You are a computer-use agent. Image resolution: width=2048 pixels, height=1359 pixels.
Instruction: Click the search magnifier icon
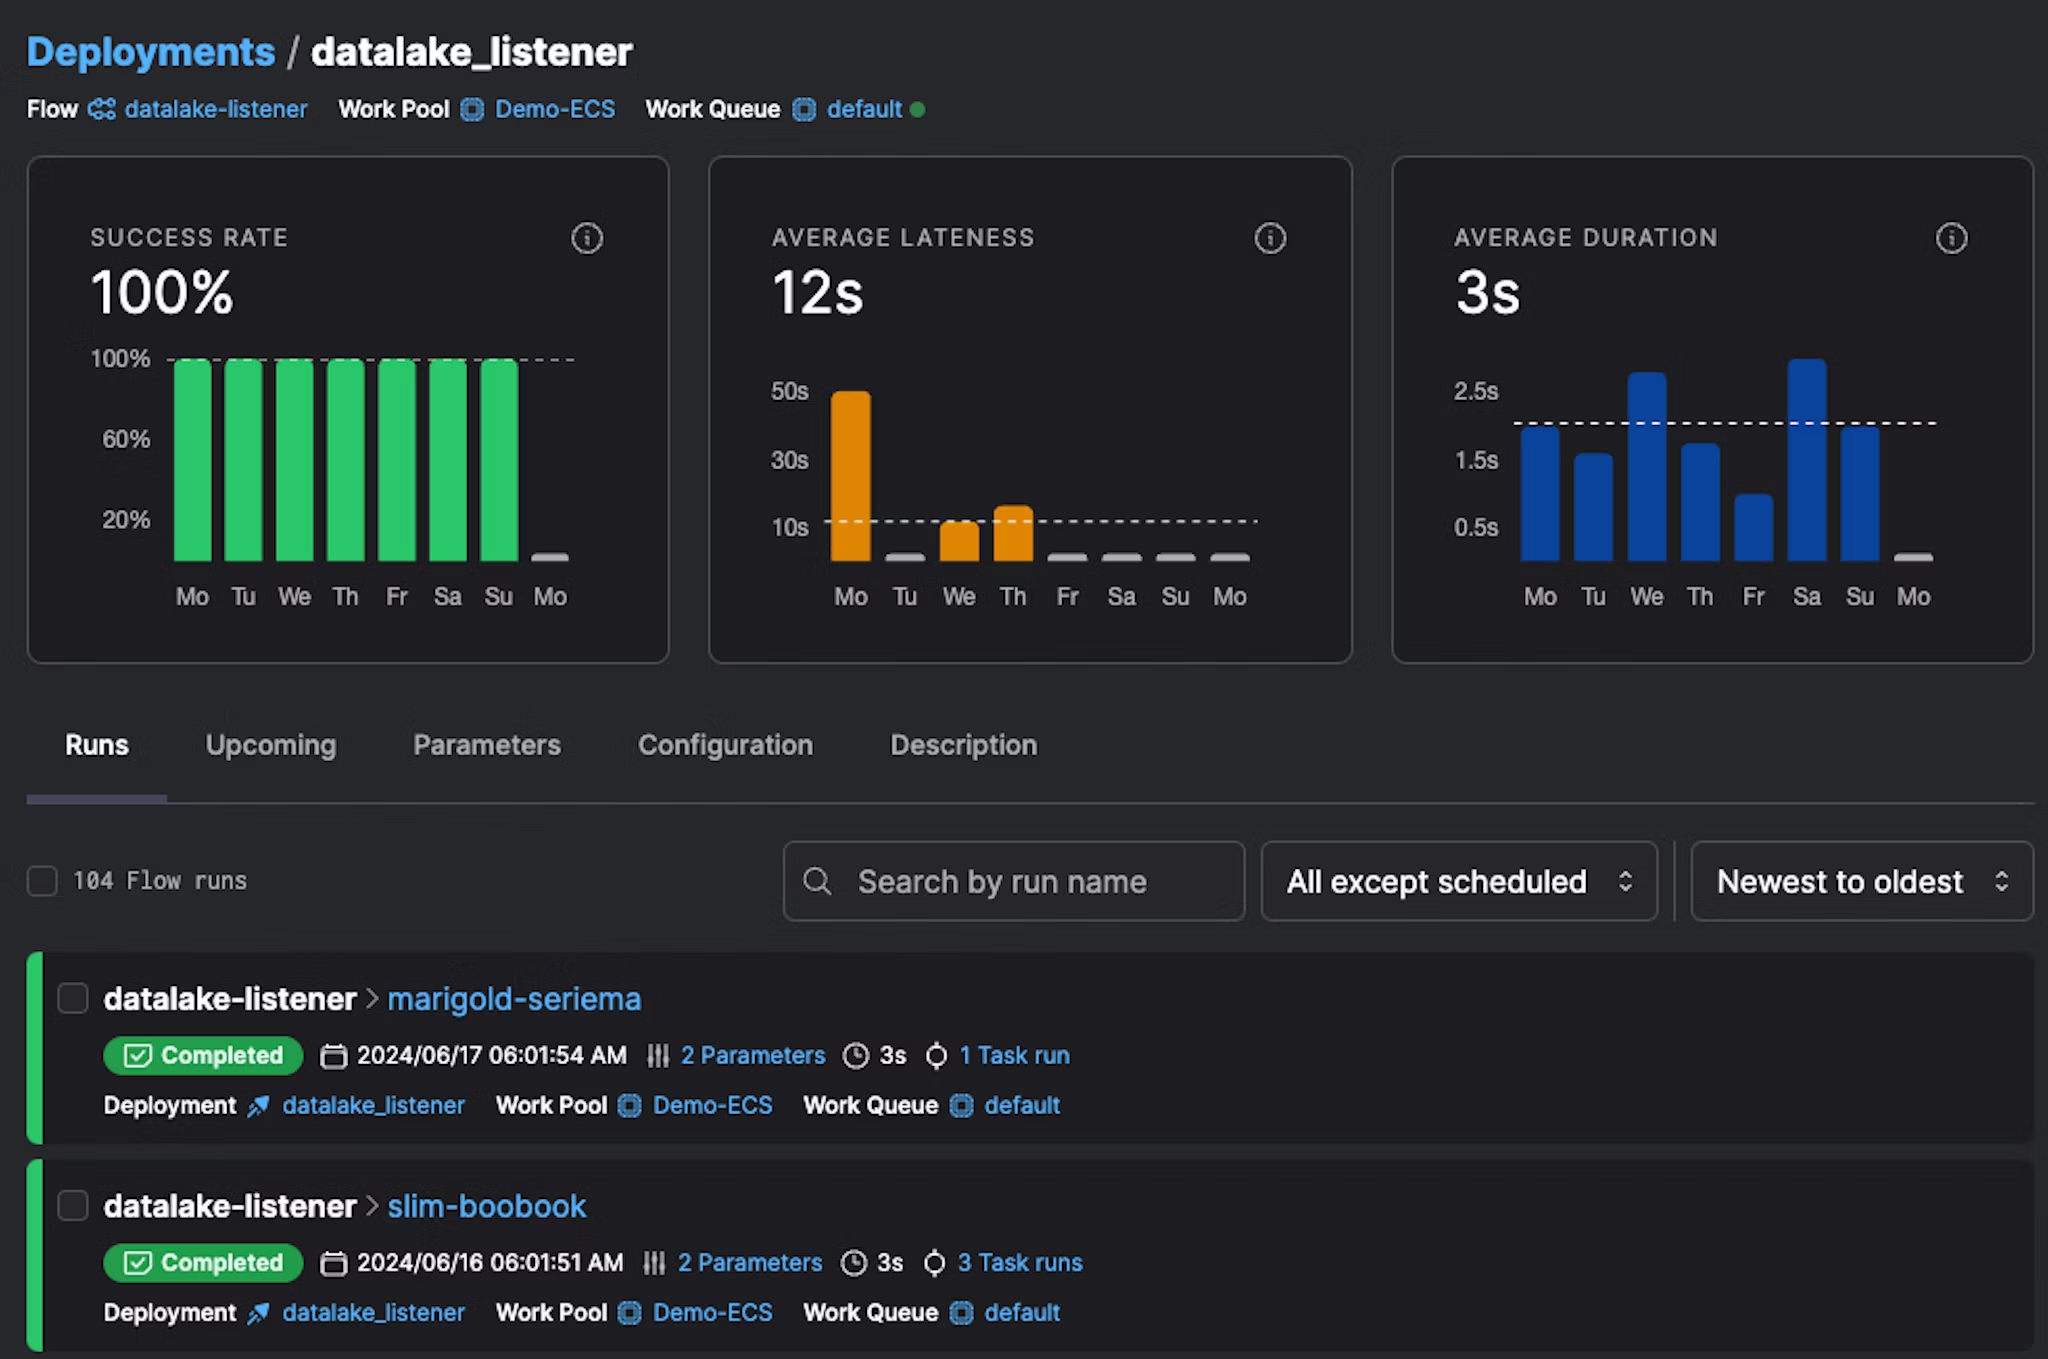tap(817, 881)
